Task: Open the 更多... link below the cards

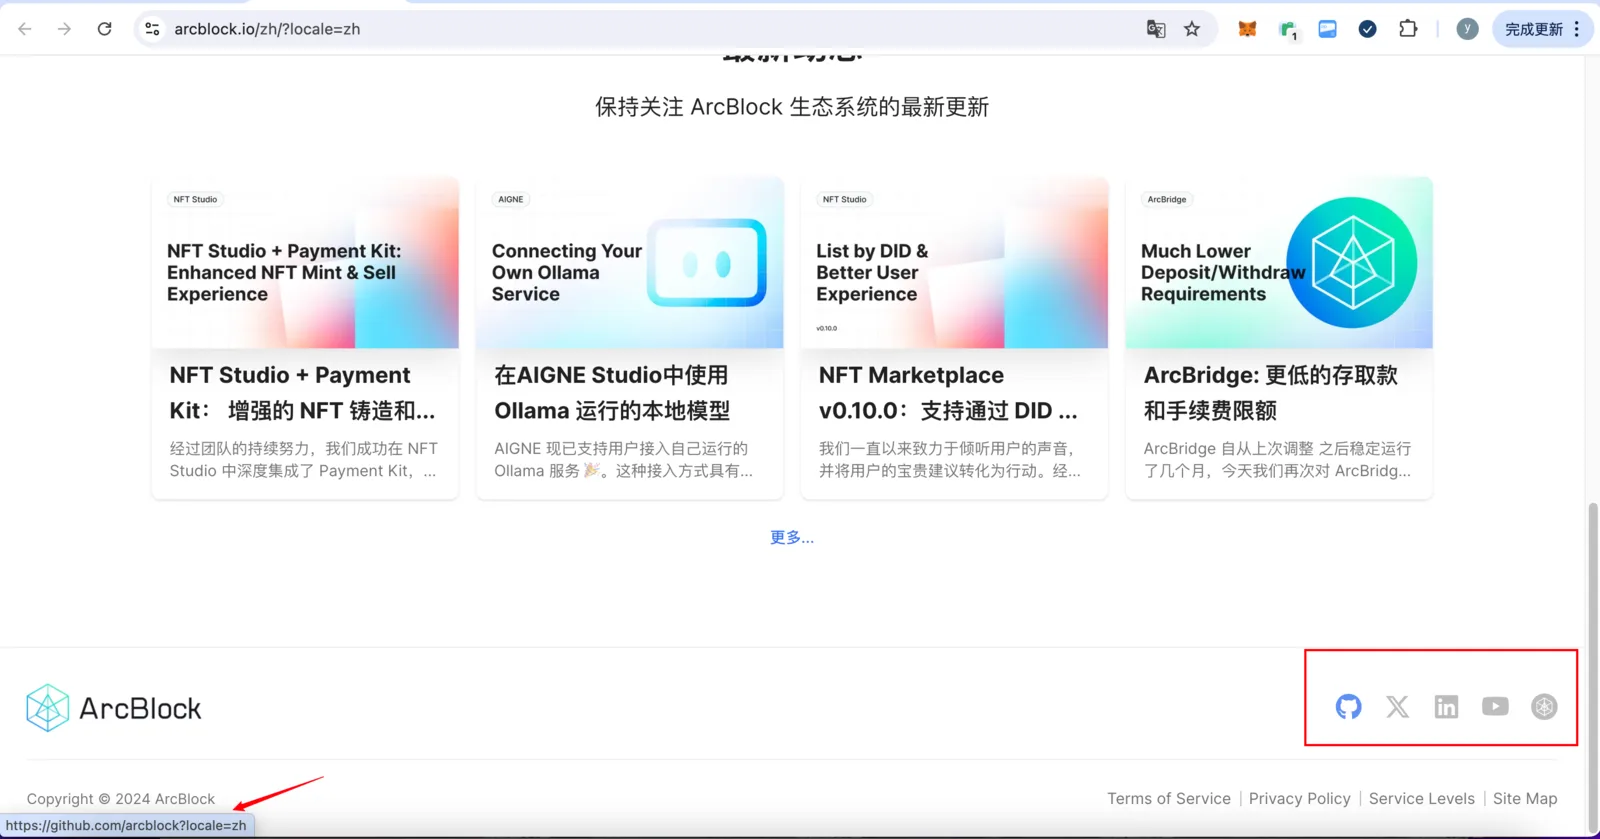Action: 792,538
